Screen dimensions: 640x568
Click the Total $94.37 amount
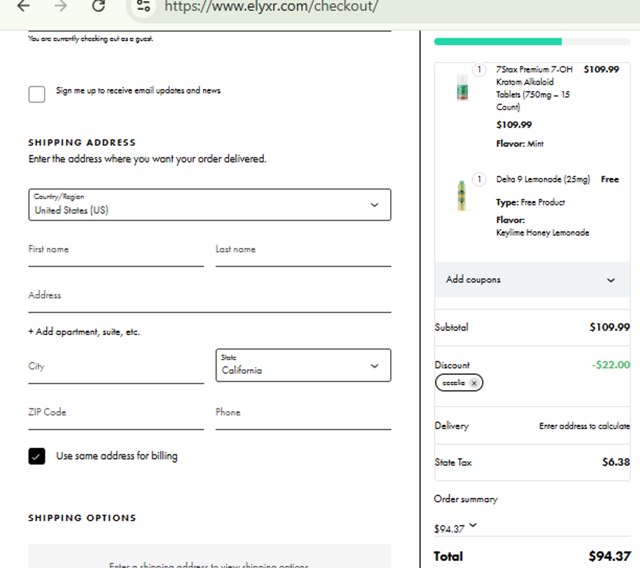pyautogui.click(x=610, y=556)
